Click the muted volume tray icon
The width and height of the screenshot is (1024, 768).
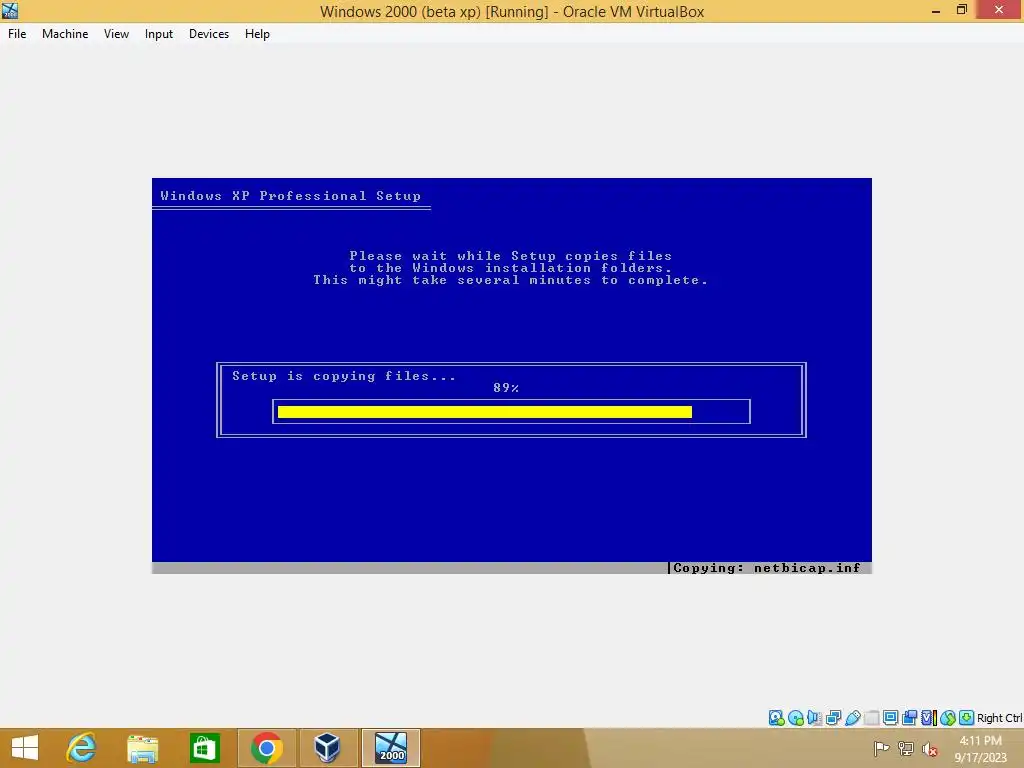click(x=929, y=749)
